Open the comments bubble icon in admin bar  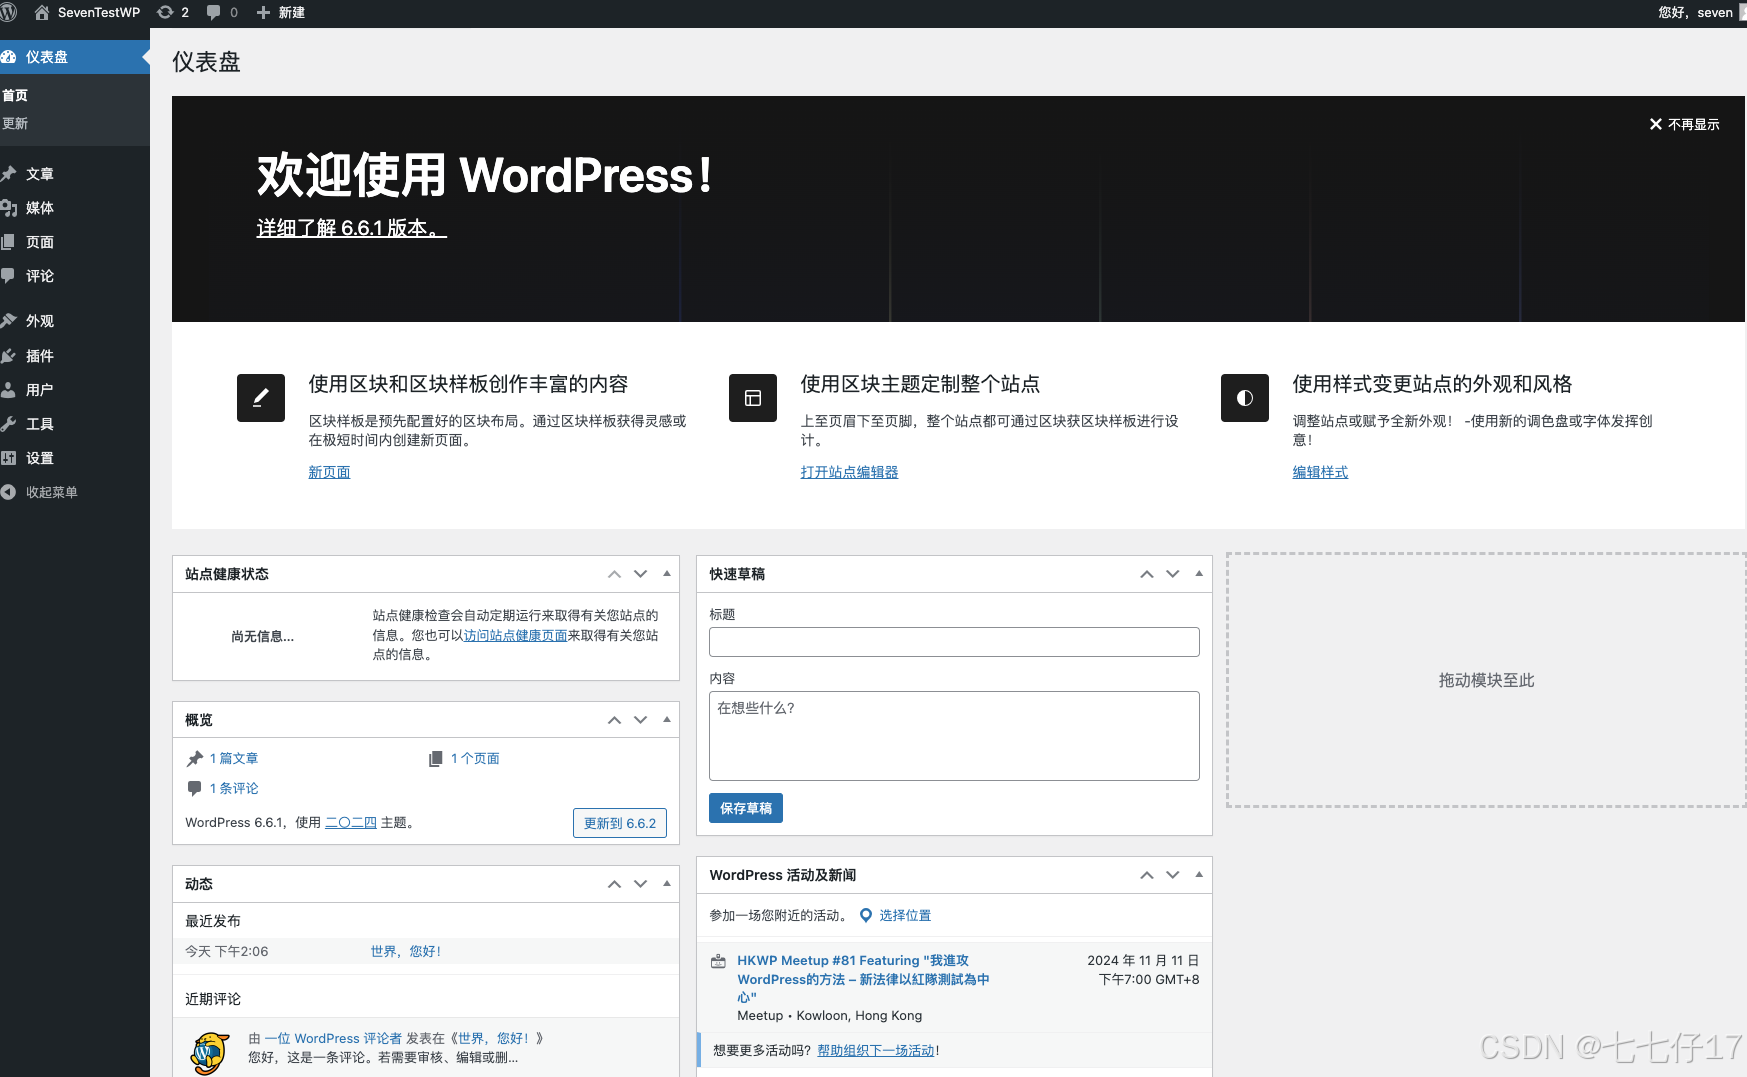click(213, 13)
